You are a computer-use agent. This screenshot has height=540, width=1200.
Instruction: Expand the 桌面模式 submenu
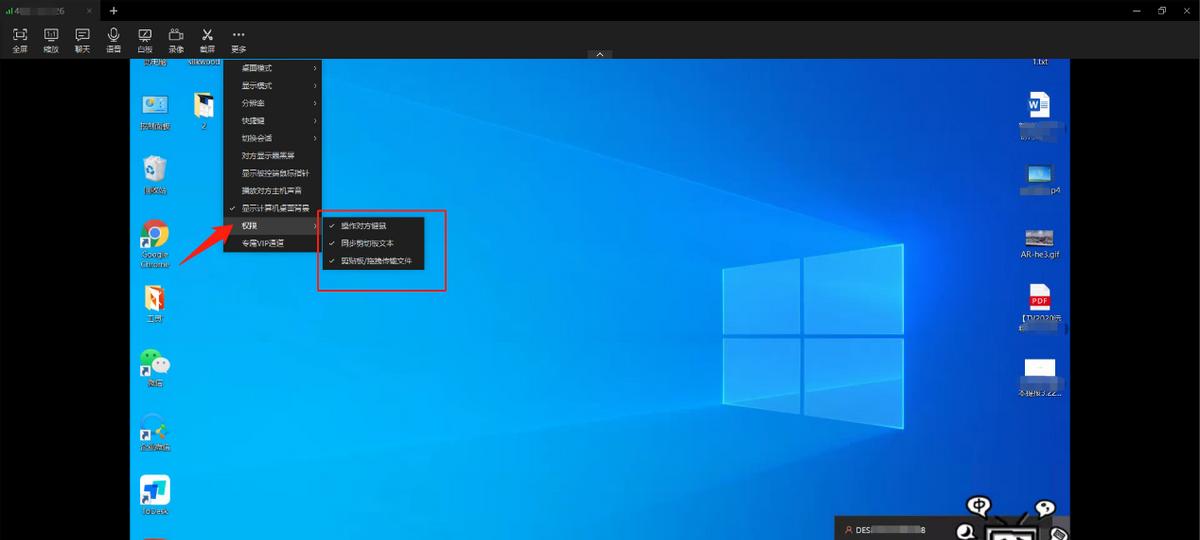click(x=272, y=68)
